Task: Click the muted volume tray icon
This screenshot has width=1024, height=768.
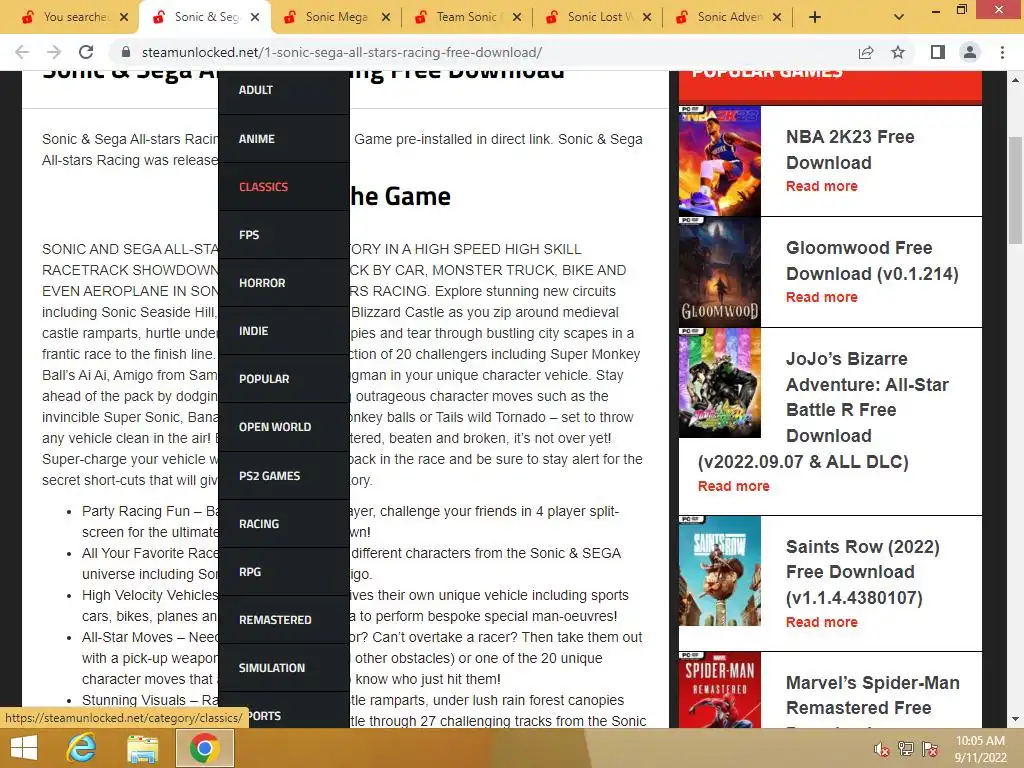Action: point(881,749)
